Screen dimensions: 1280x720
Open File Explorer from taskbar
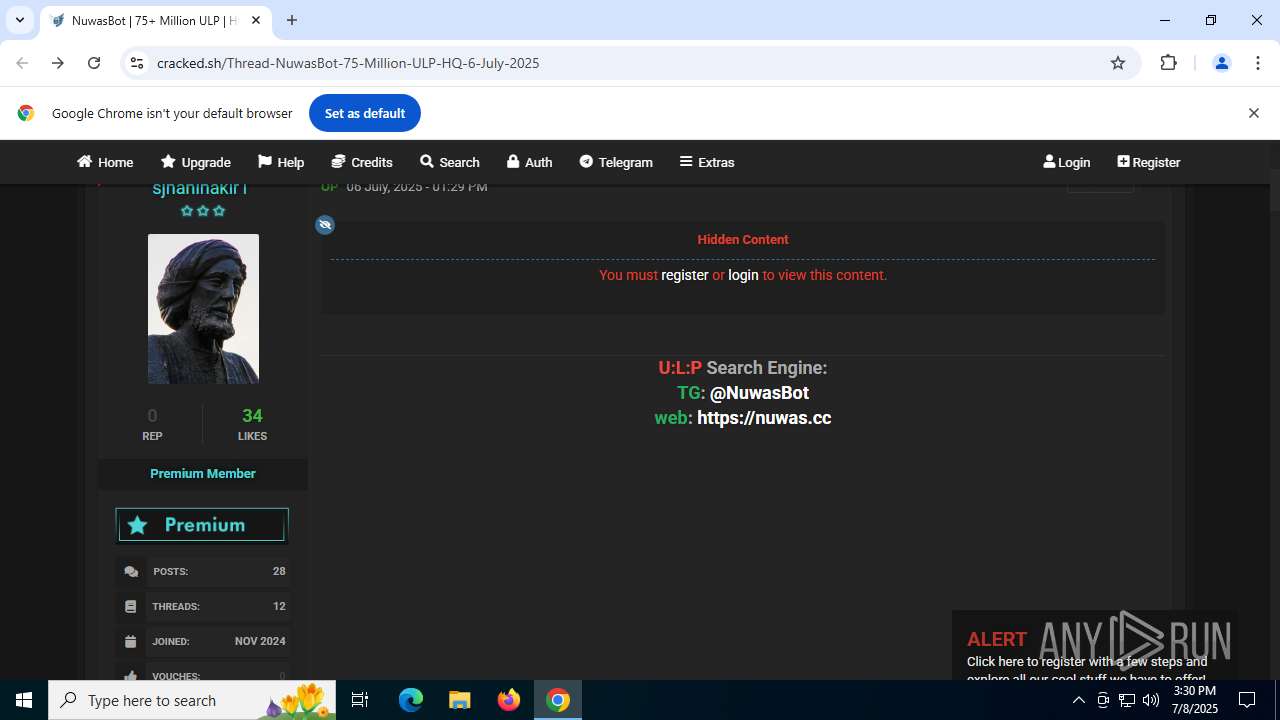click(459, 700)
